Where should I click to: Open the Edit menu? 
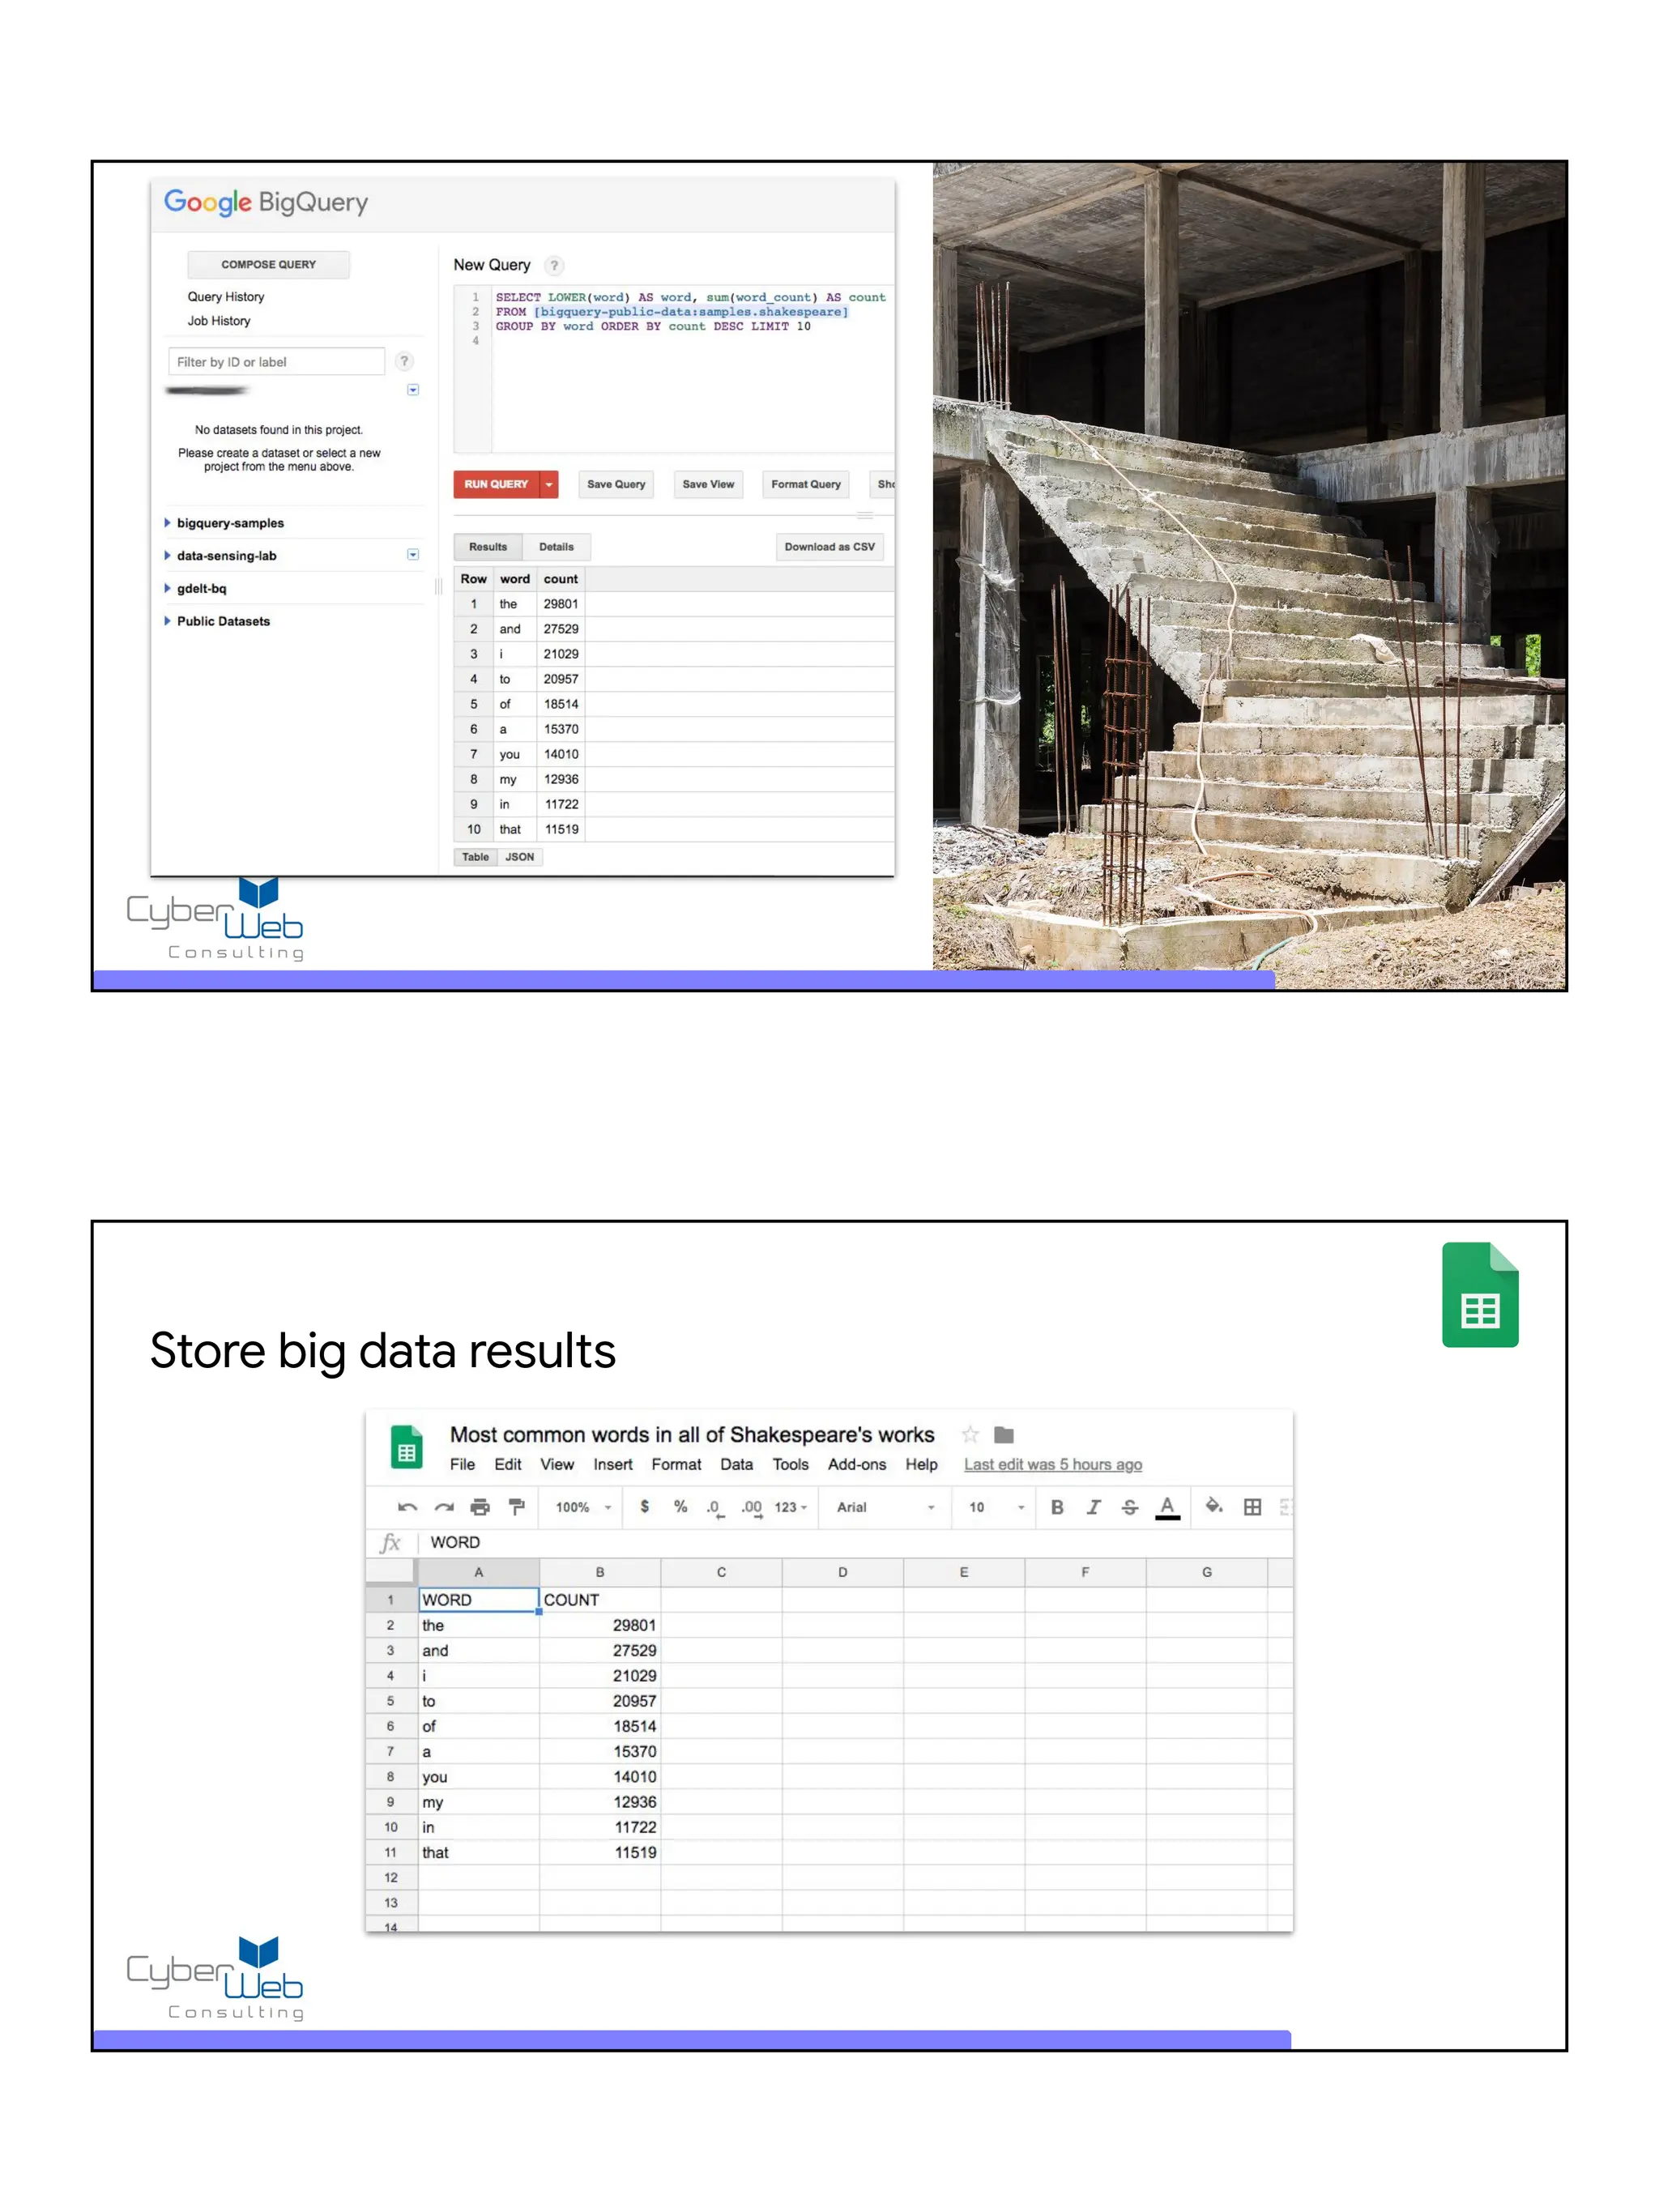tap(508, 1464)
